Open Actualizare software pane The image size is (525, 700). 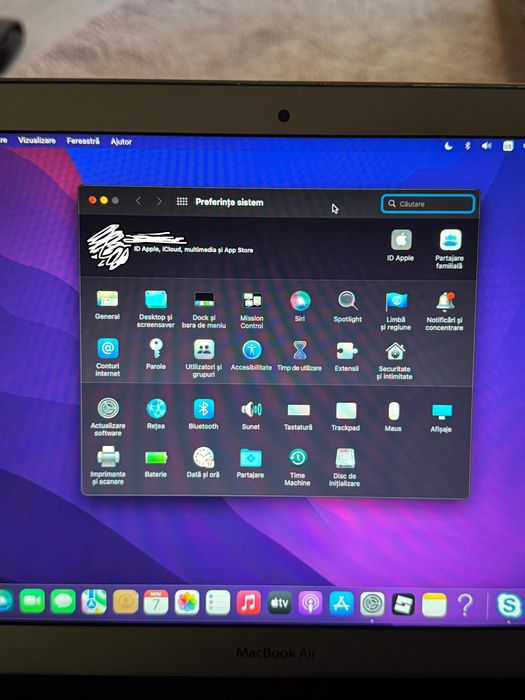click(x=108, y=416)
